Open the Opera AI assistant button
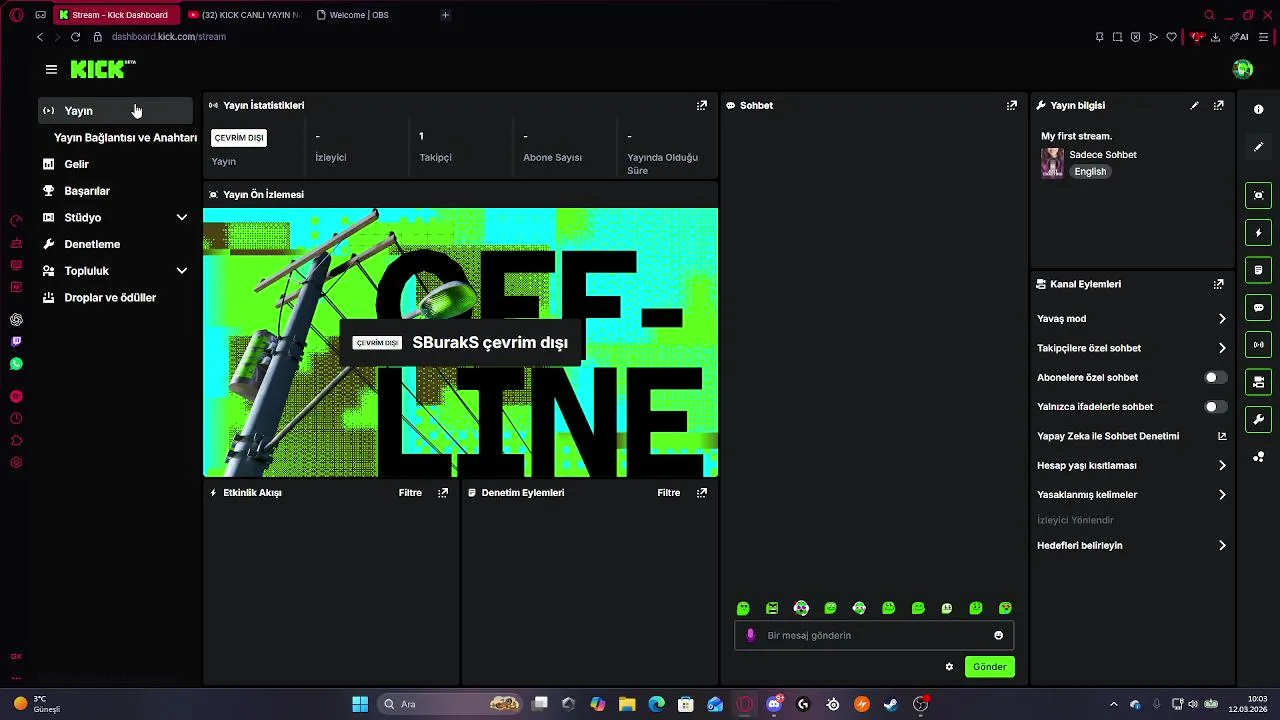The width and height of the screenshot is (1280, 720). pyautogui.click(x=1240, y=37)
